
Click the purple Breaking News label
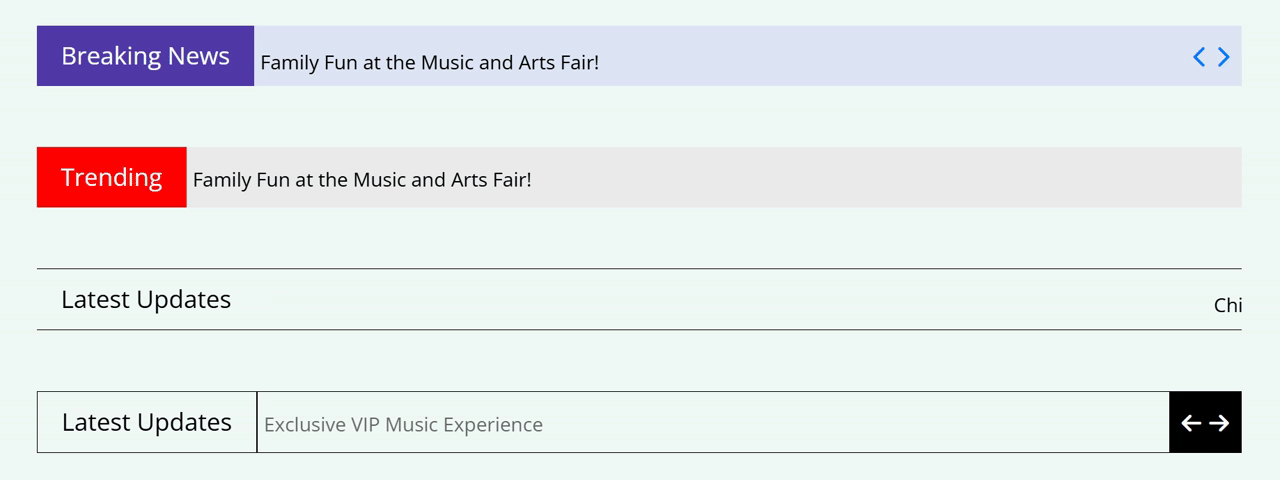click(145, 56)
